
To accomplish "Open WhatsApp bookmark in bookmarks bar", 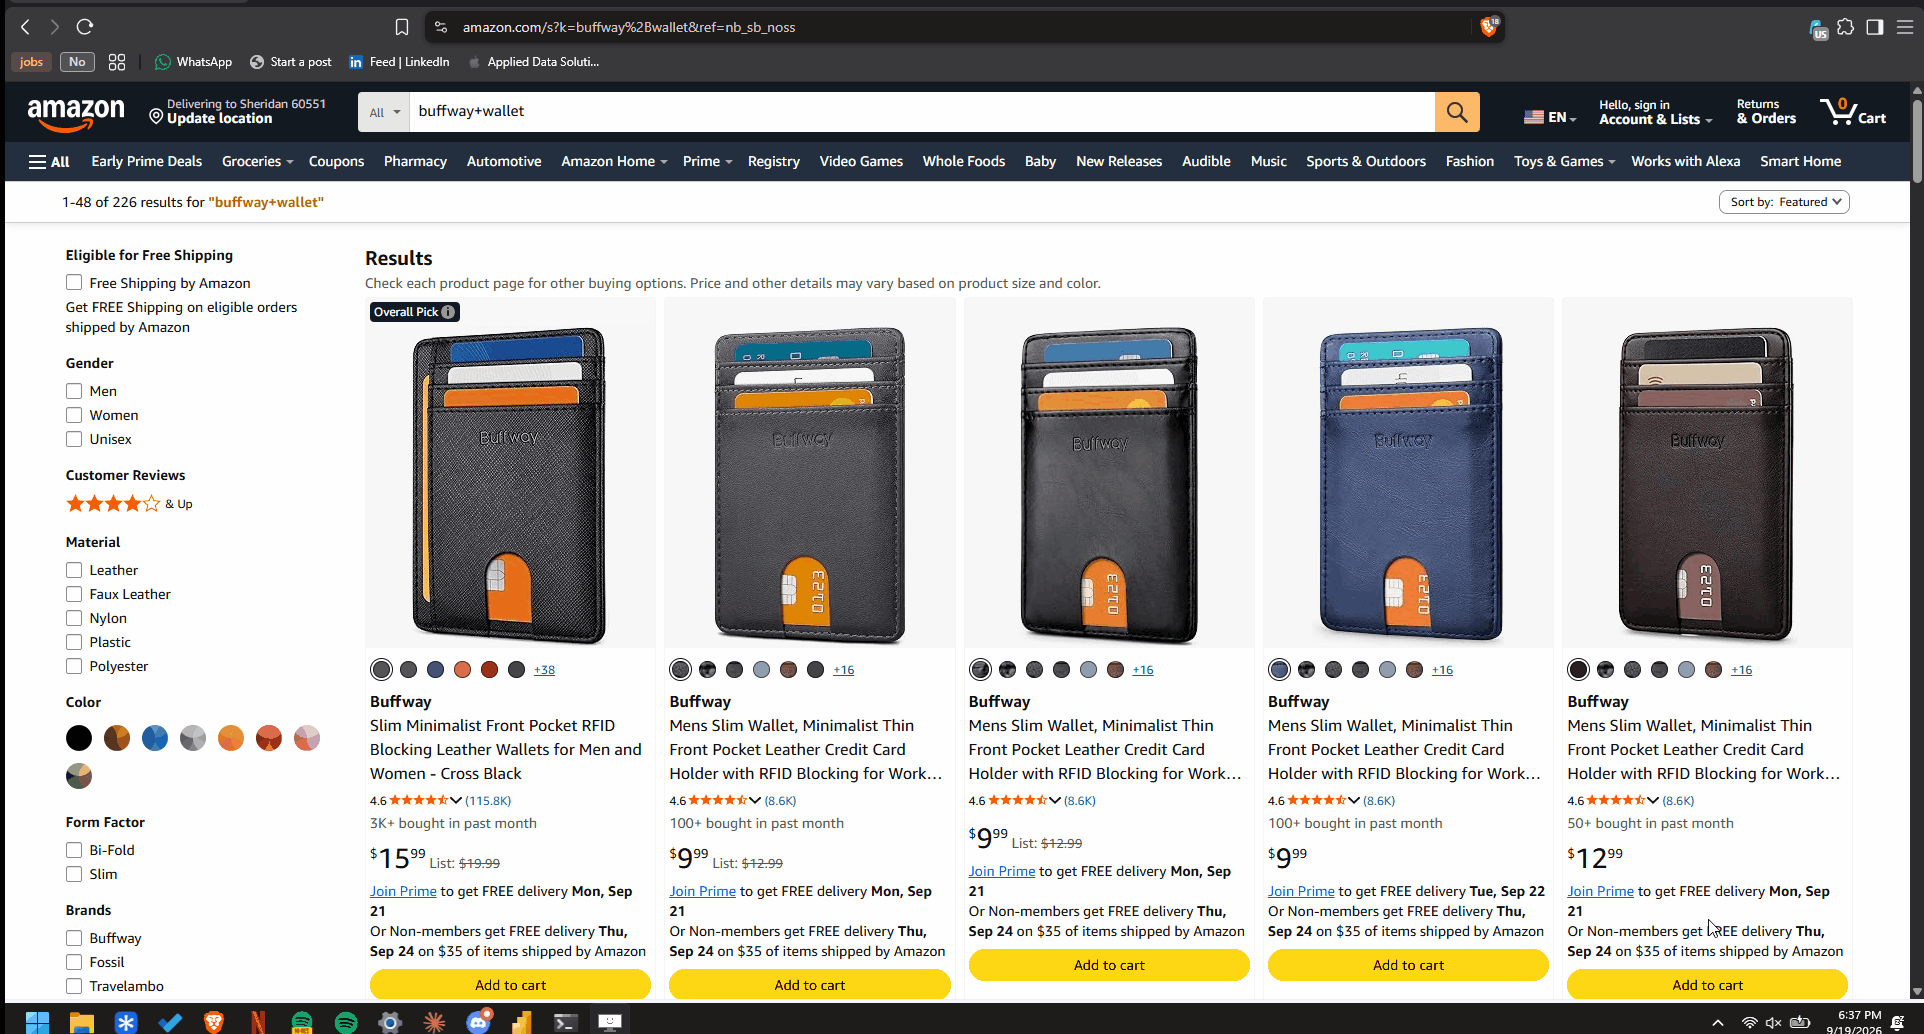I will tap(193, 62).
